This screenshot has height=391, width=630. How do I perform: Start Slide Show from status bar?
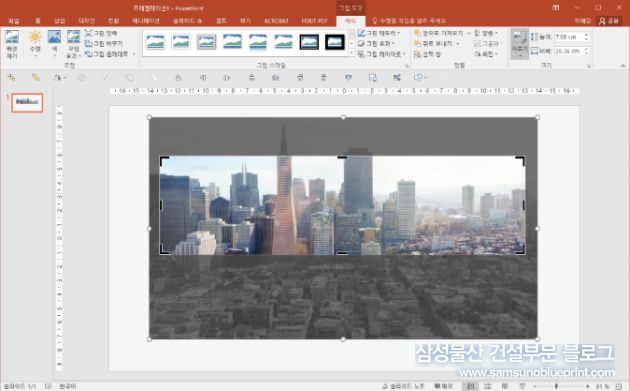click(x=522, y=386)
